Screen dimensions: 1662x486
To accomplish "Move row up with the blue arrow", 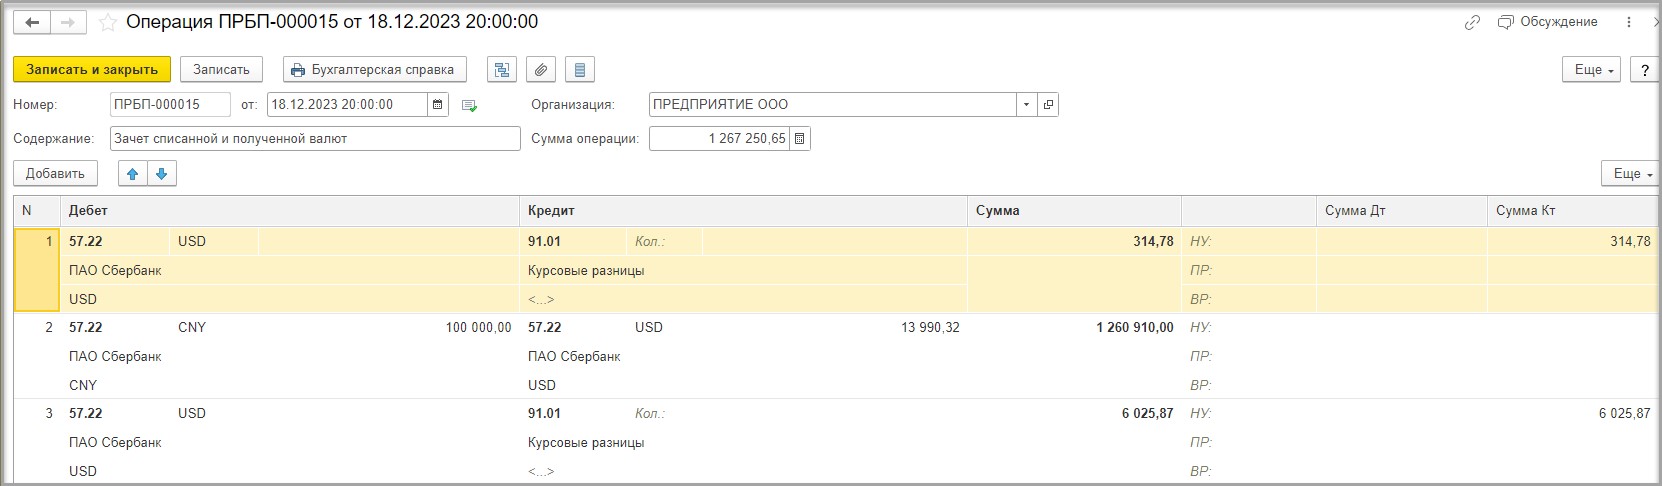I will [x=132, y=174].
